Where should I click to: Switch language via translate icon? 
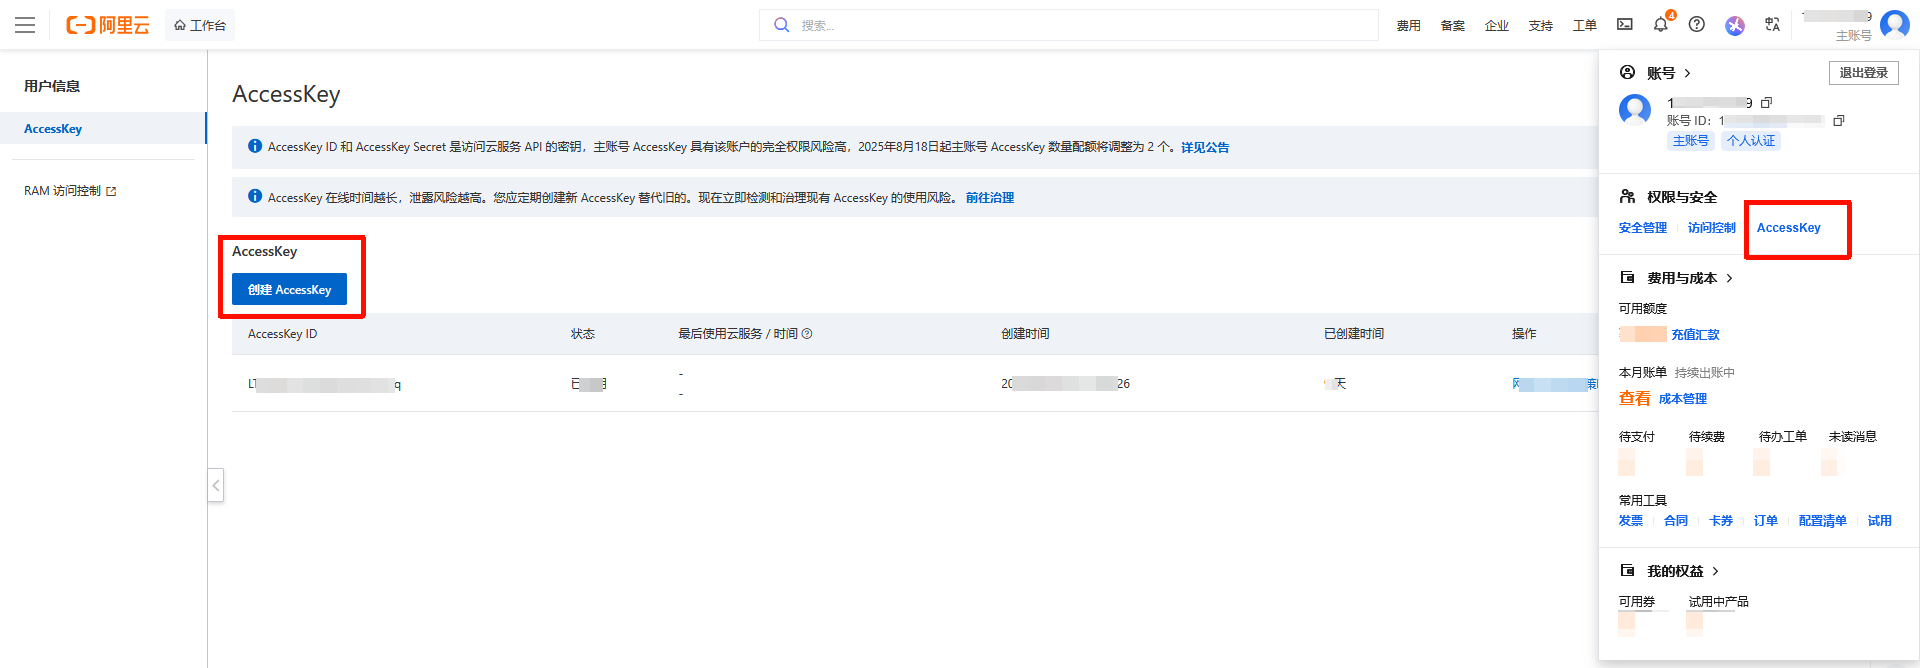point(1772,25)
